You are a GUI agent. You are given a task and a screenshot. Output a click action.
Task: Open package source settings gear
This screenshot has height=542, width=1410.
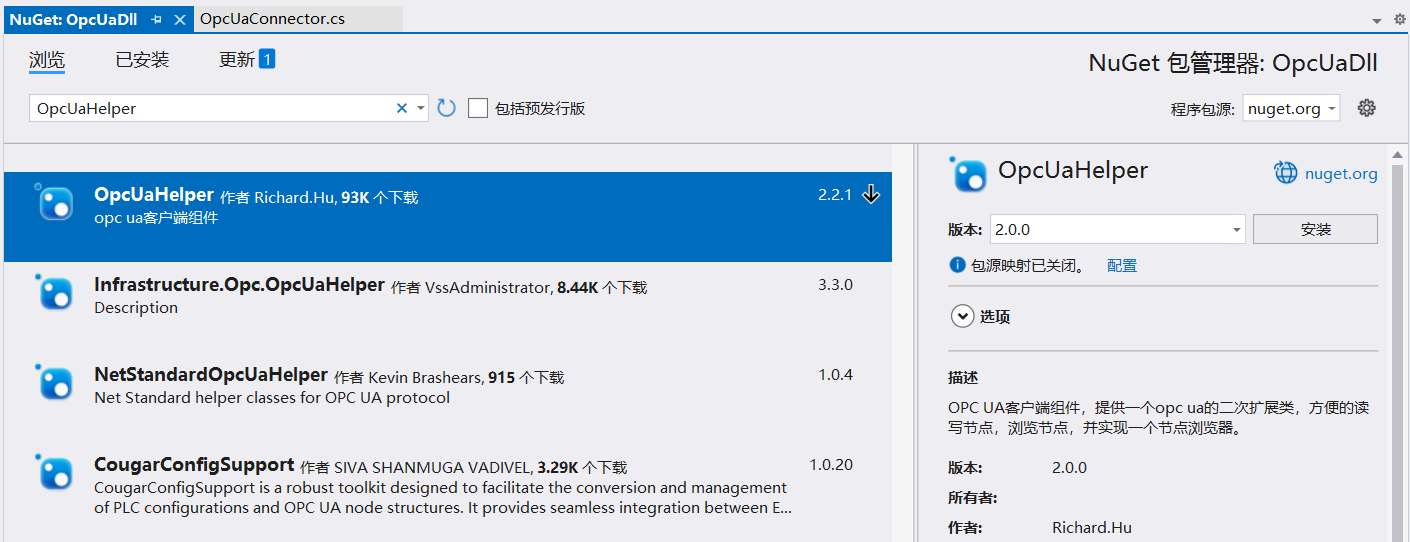[x=1367, y=108]
